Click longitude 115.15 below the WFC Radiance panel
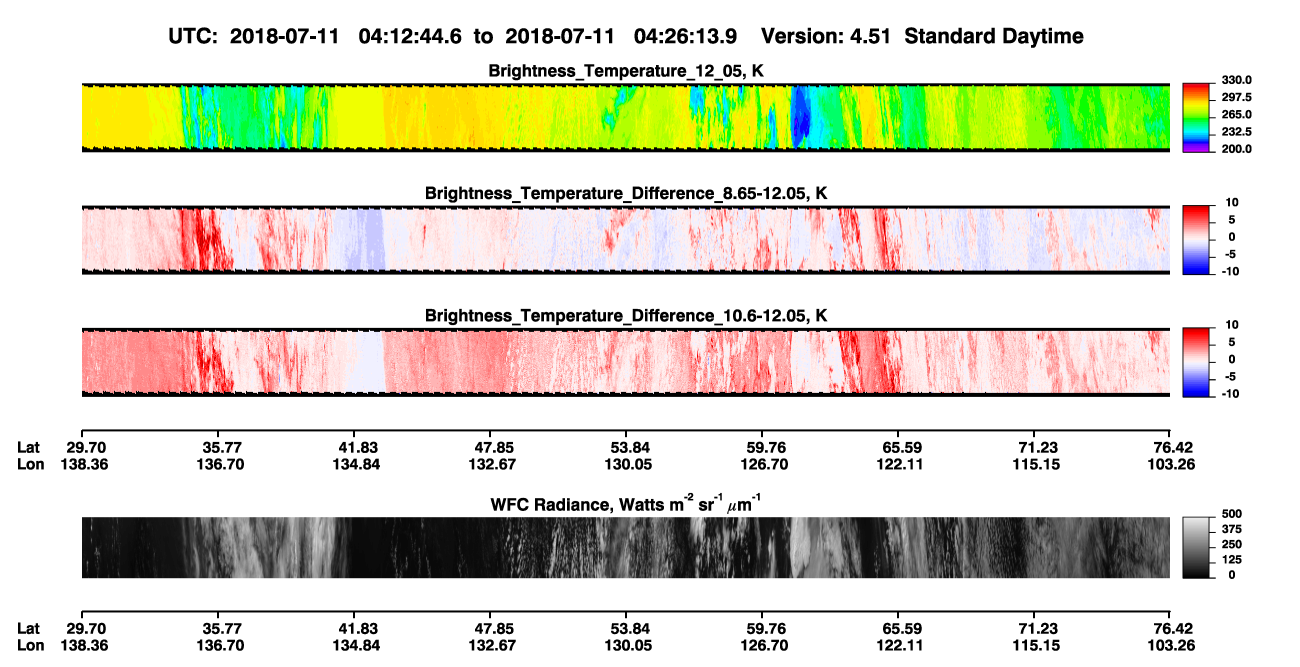1300x667 pixels. click(1038, 645)
